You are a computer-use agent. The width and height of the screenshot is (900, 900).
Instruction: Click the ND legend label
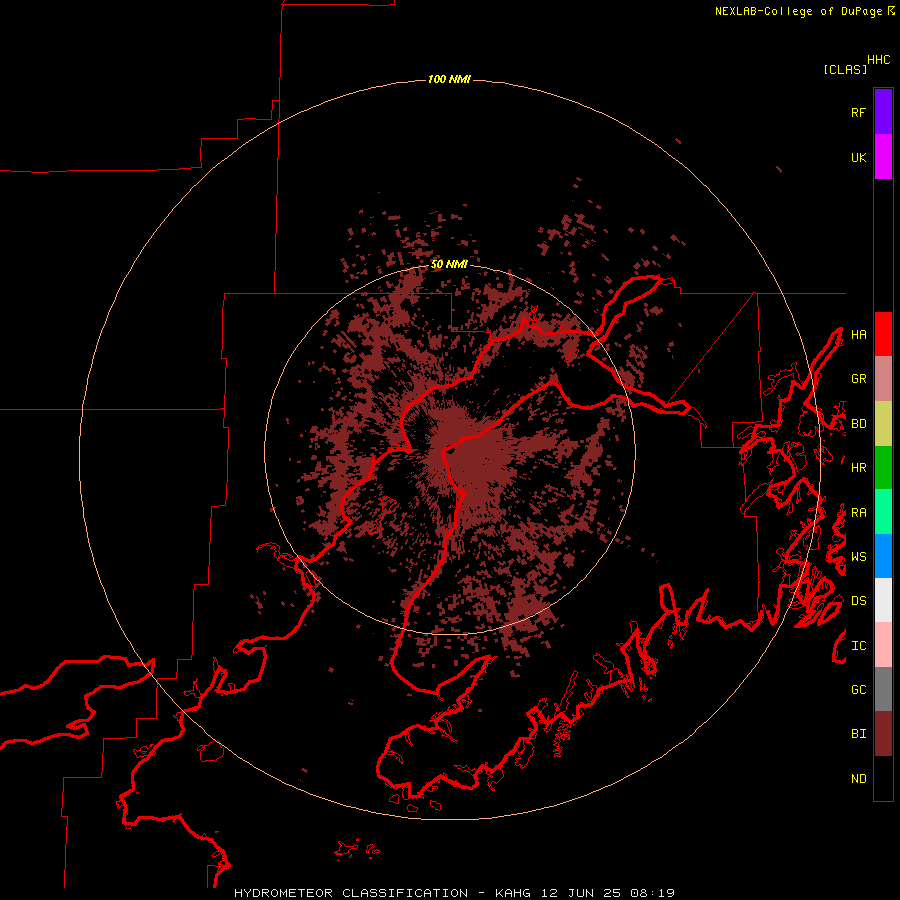tap(858, 778)
